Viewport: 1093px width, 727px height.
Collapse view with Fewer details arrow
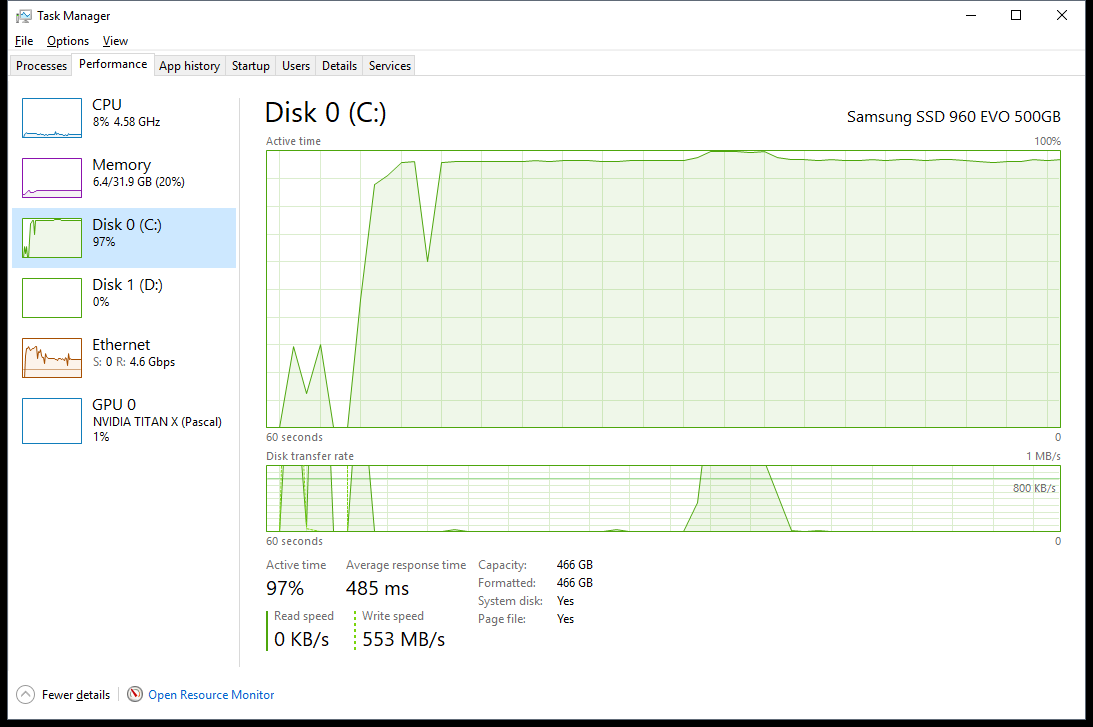25,695
